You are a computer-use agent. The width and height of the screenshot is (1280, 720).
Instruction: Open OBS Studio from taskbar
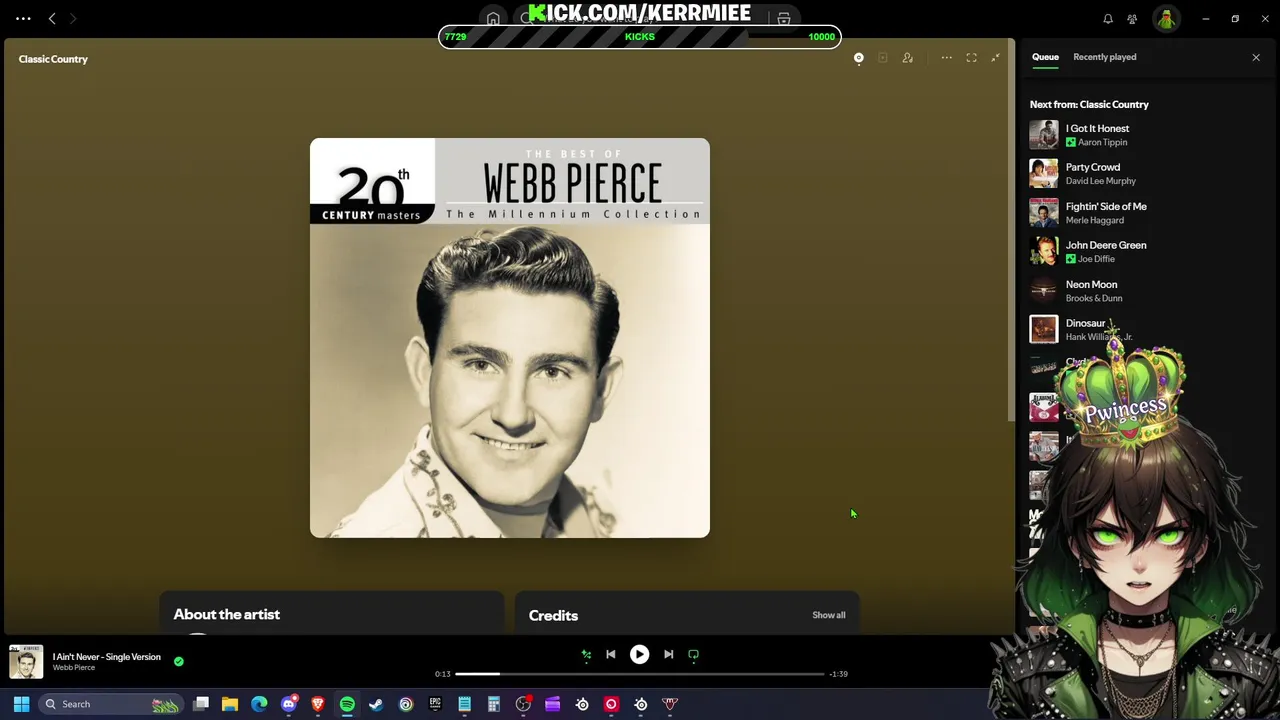click(x=523, y=704)
